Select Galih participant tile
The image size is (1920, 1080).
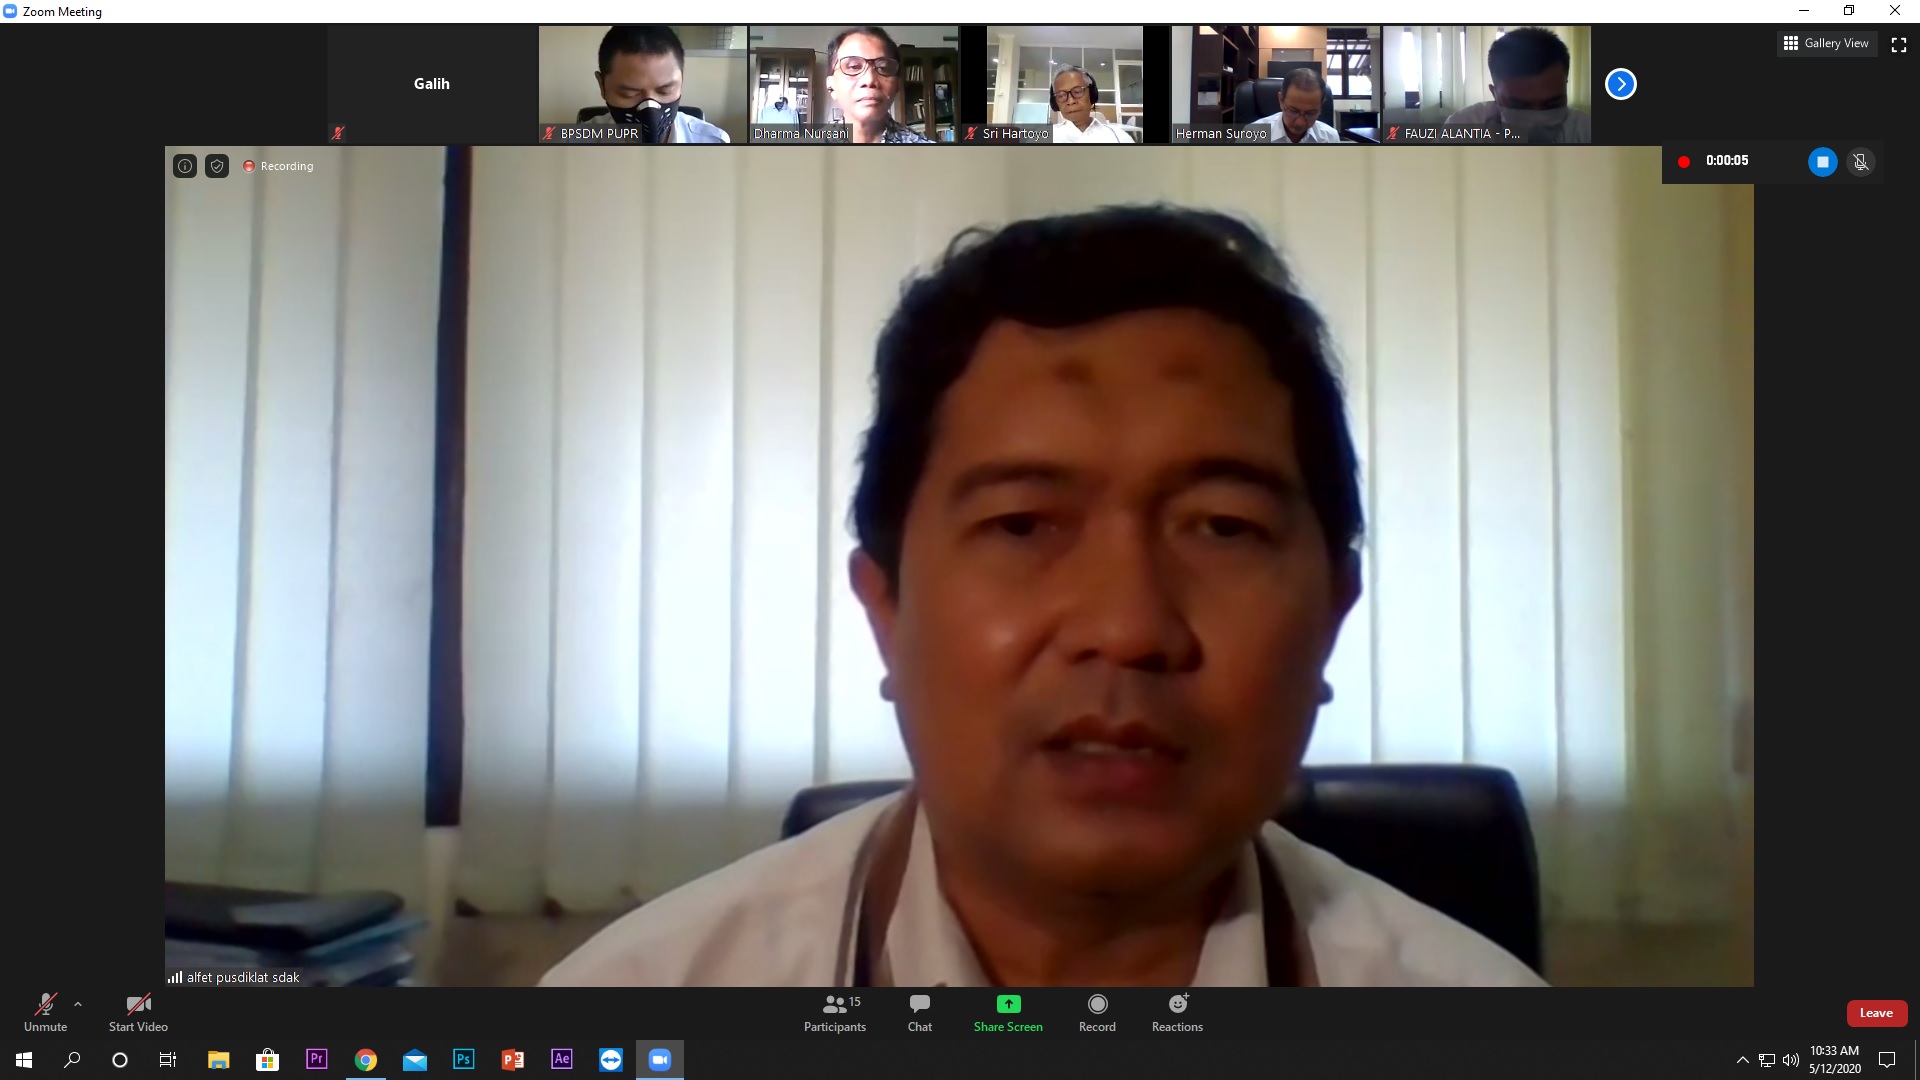pyautogui.click(x=432, y=84)
